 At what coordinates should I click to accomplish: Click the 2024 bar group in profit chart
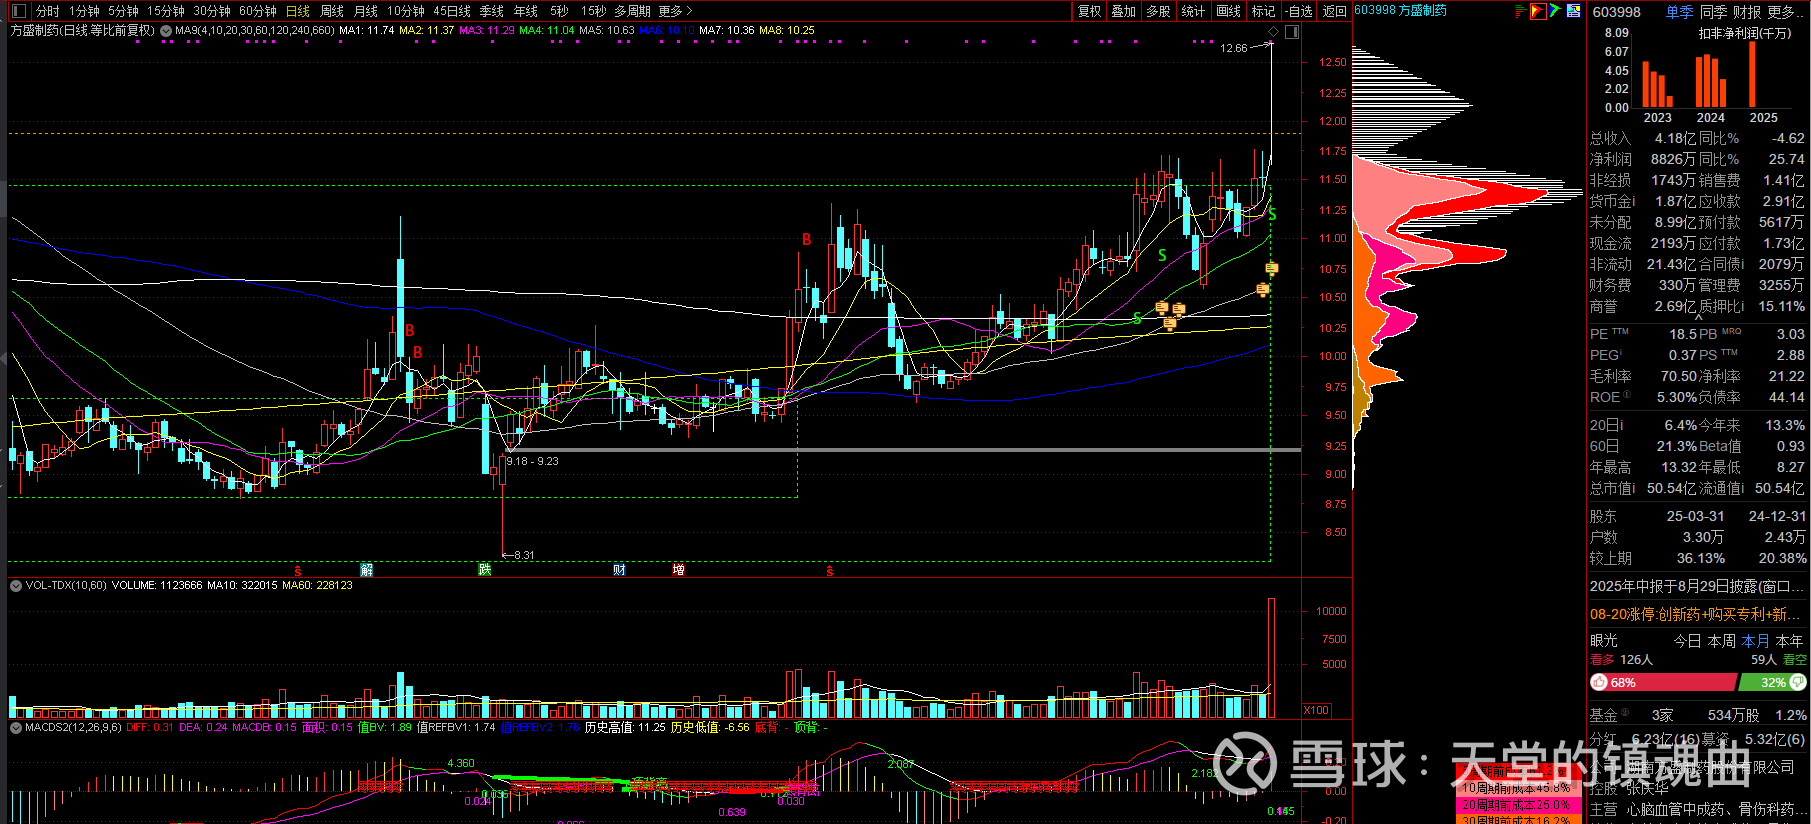(x=1710, y=80)
